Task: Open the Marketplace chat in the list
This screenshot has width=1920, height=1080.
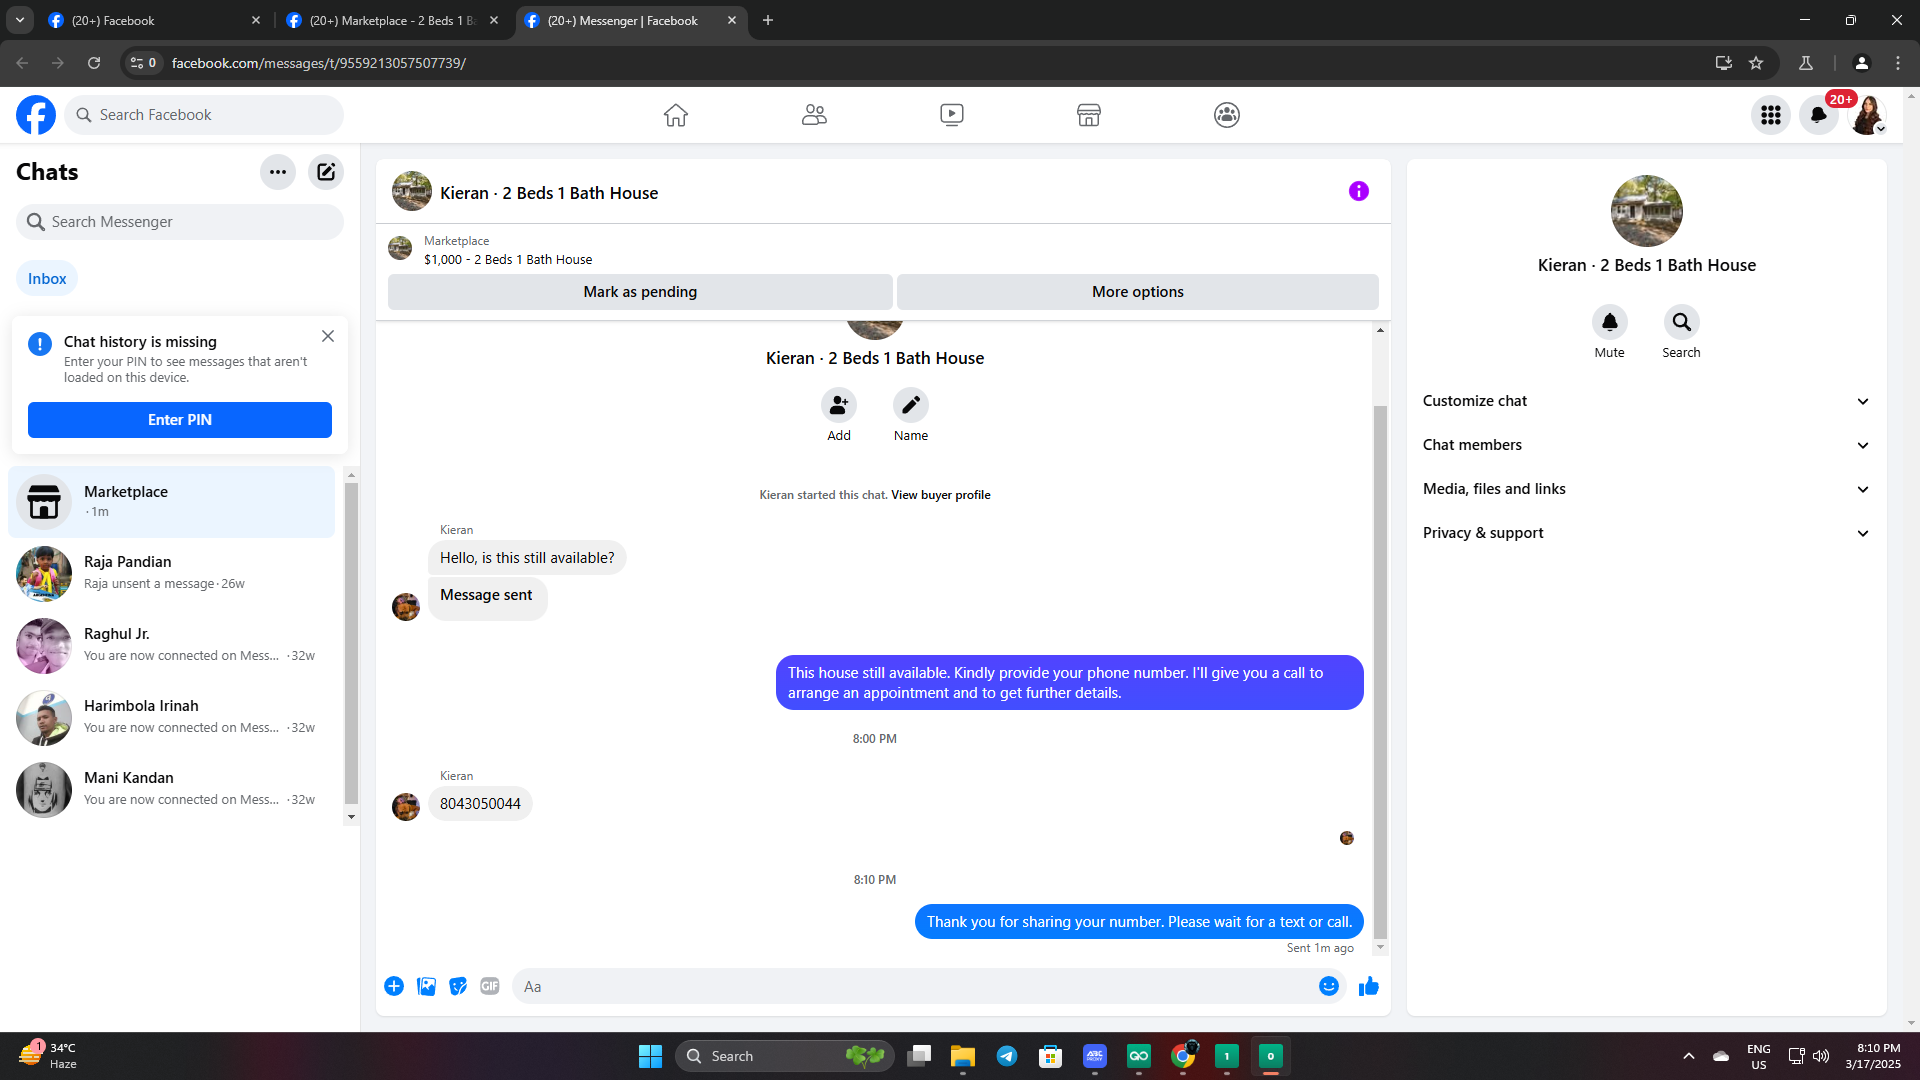Action: (x=172, y=502)
